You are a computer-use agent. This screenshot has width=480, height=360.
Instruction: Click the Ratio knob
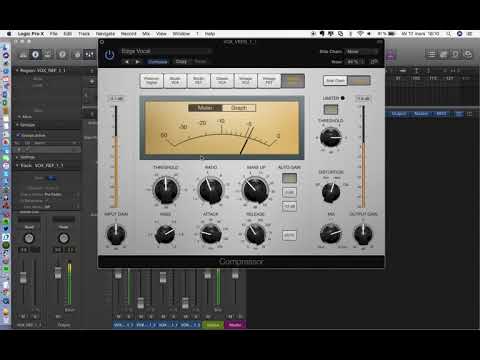pyautogui.click(x=211, y=190)
